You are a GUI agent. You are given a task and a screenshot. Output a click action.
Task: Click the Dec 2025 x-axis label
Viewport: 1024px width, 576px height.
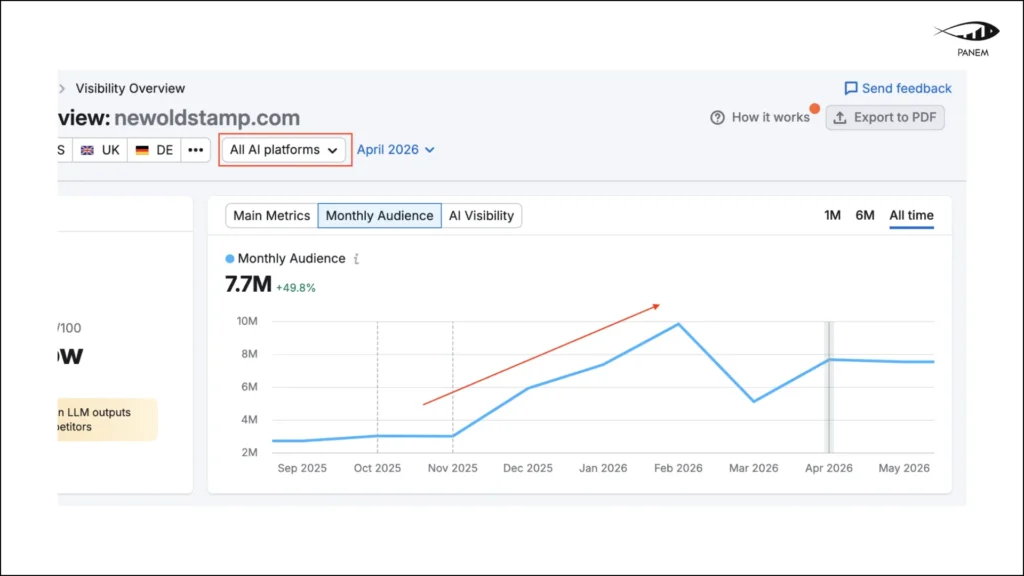click(x=528, y=468)
